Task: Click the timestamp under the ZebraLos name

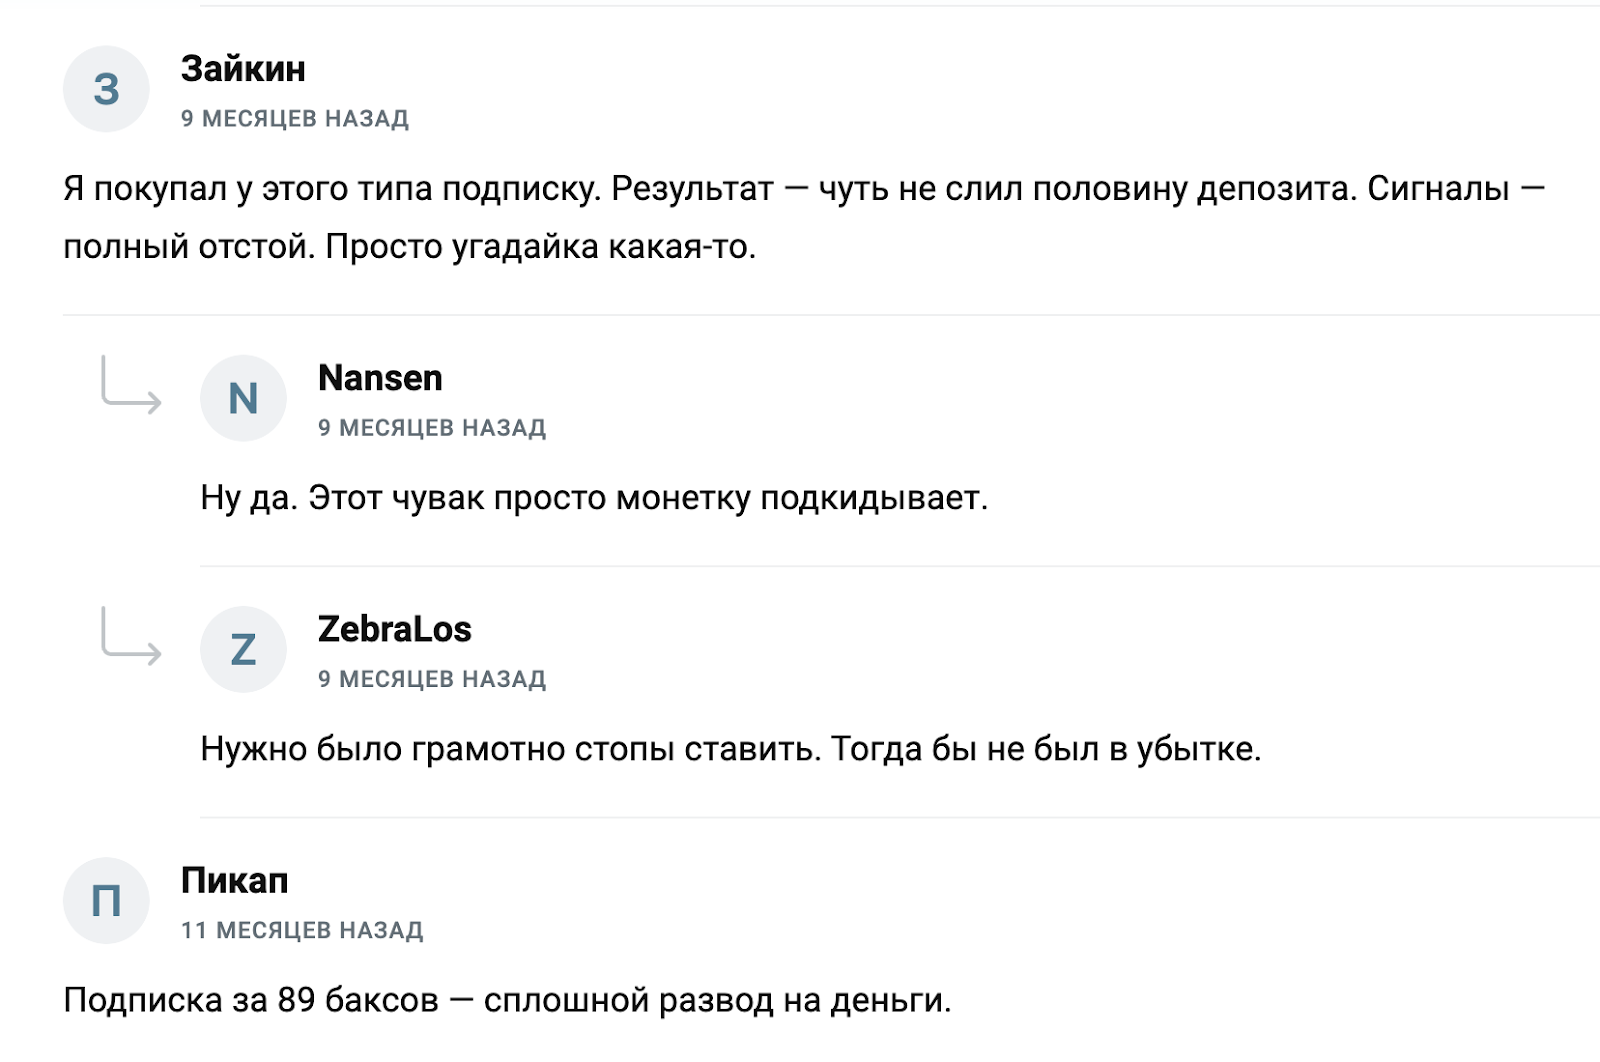Action: click(x=432, y=679)
